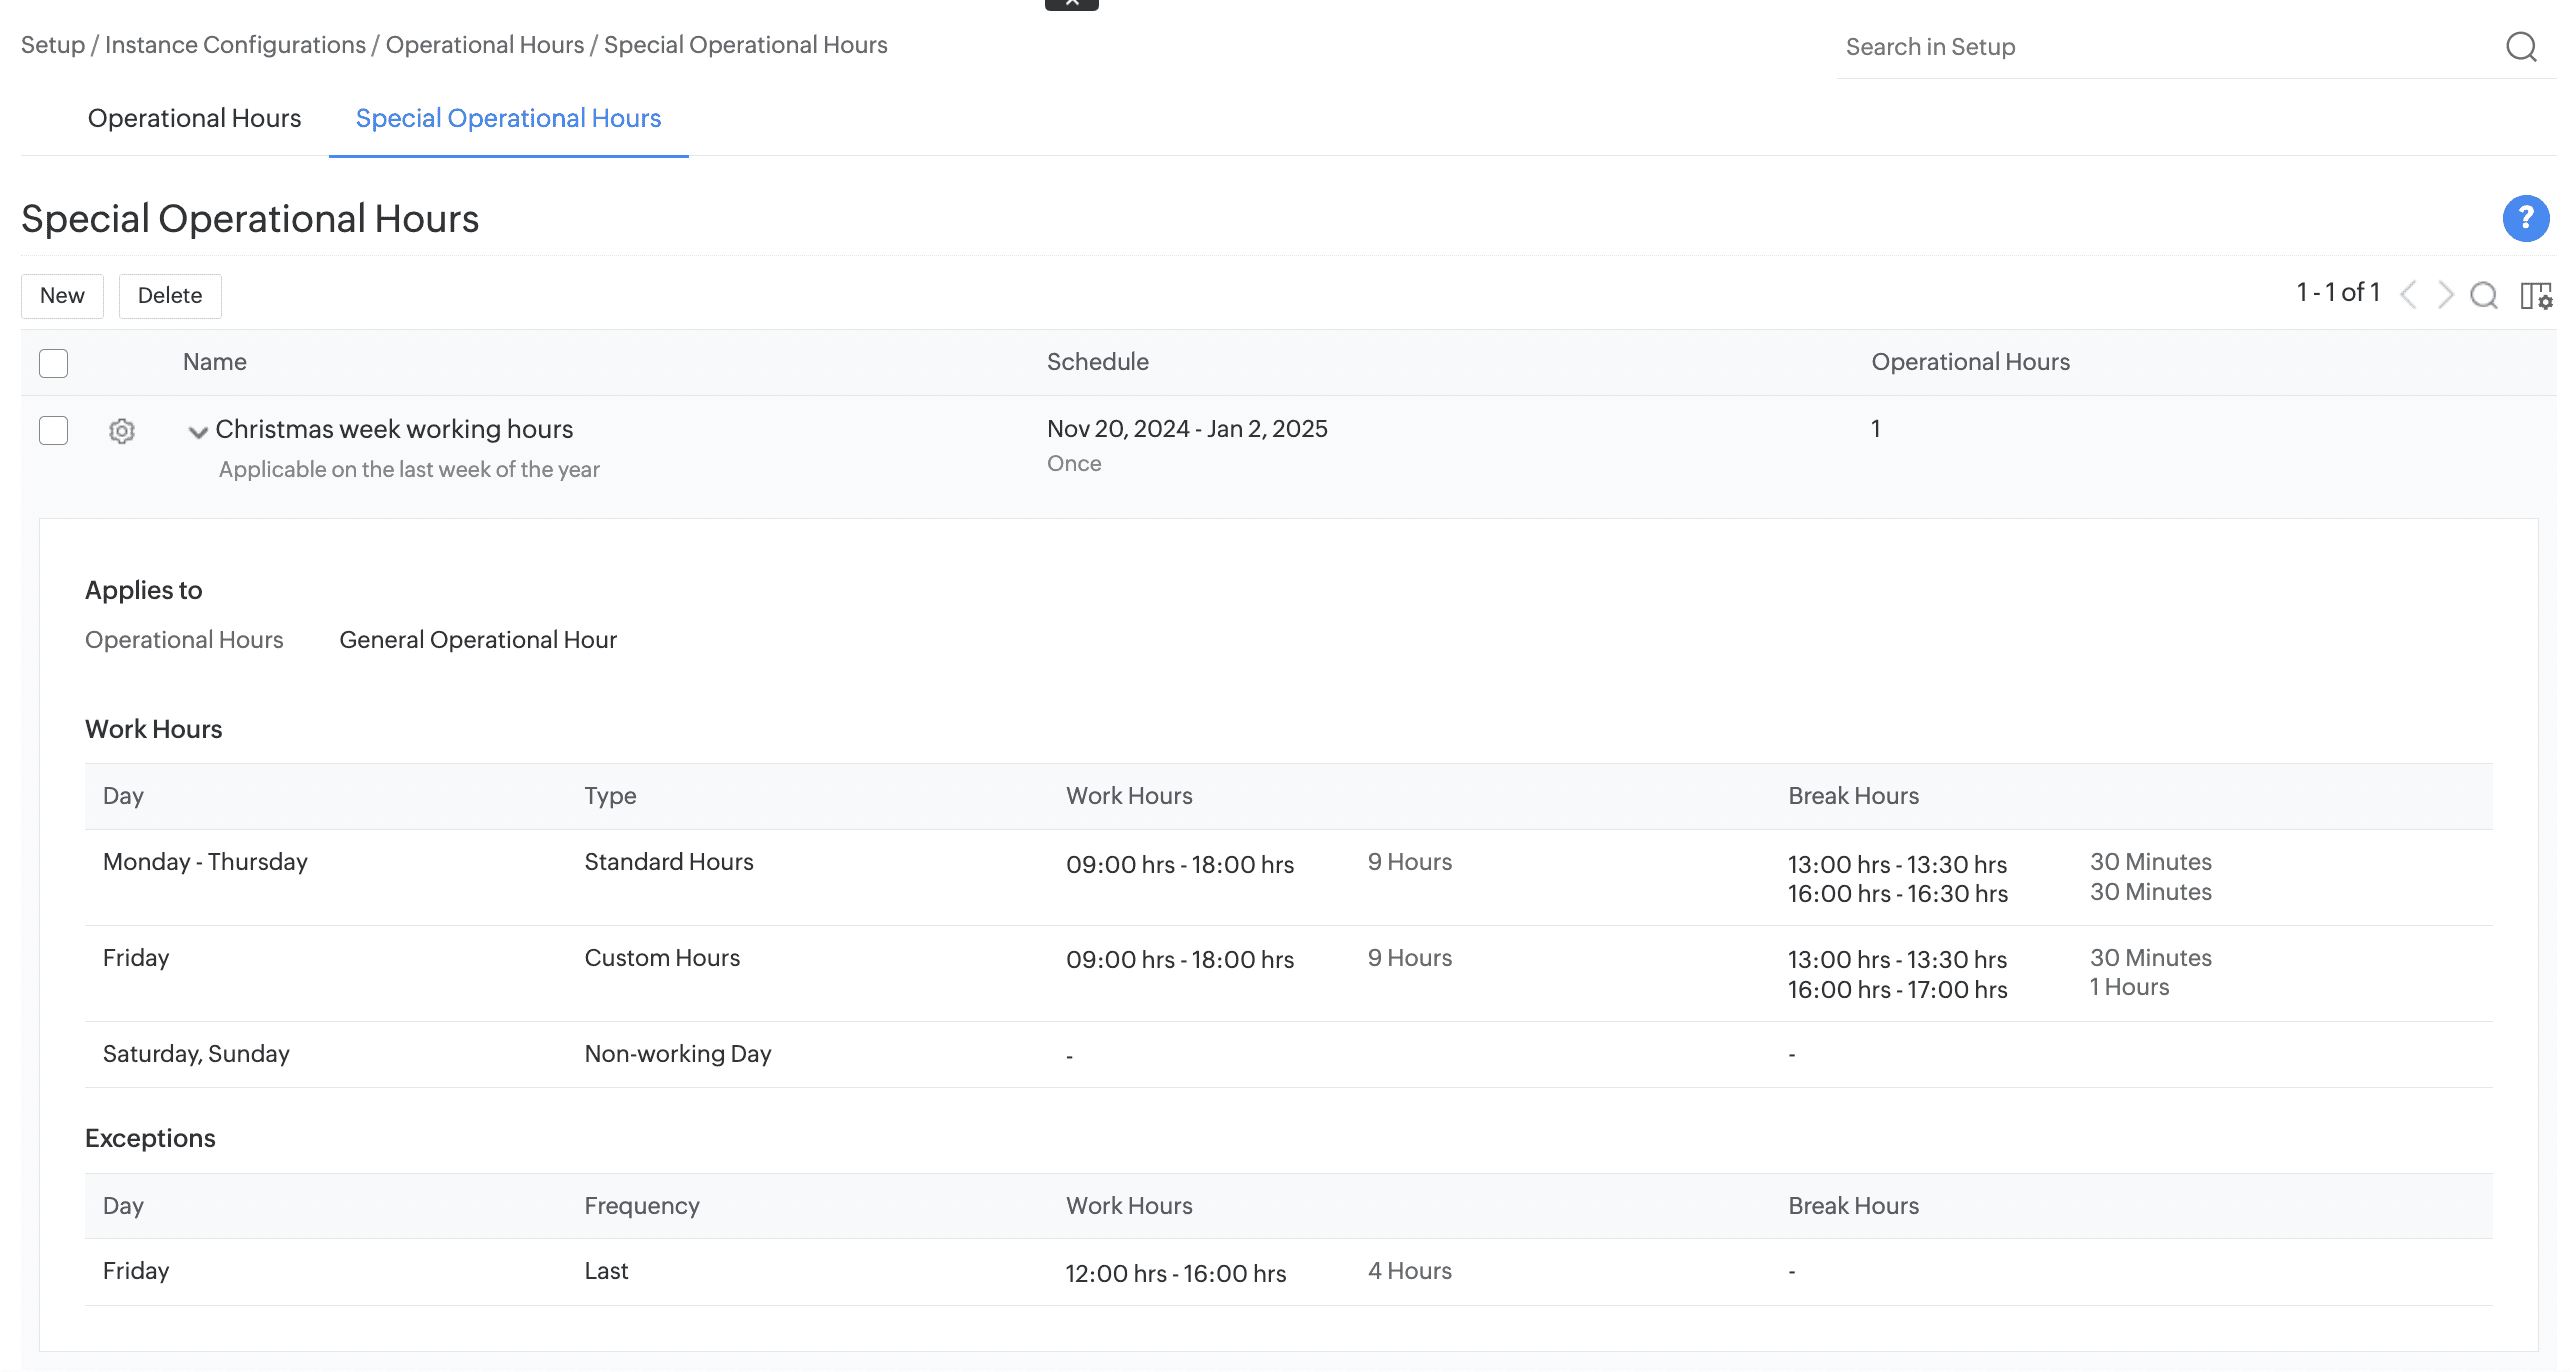The width and height of the screenshot is (2572, 1372).
Task: Click the New button
Action: coord(62,296)
